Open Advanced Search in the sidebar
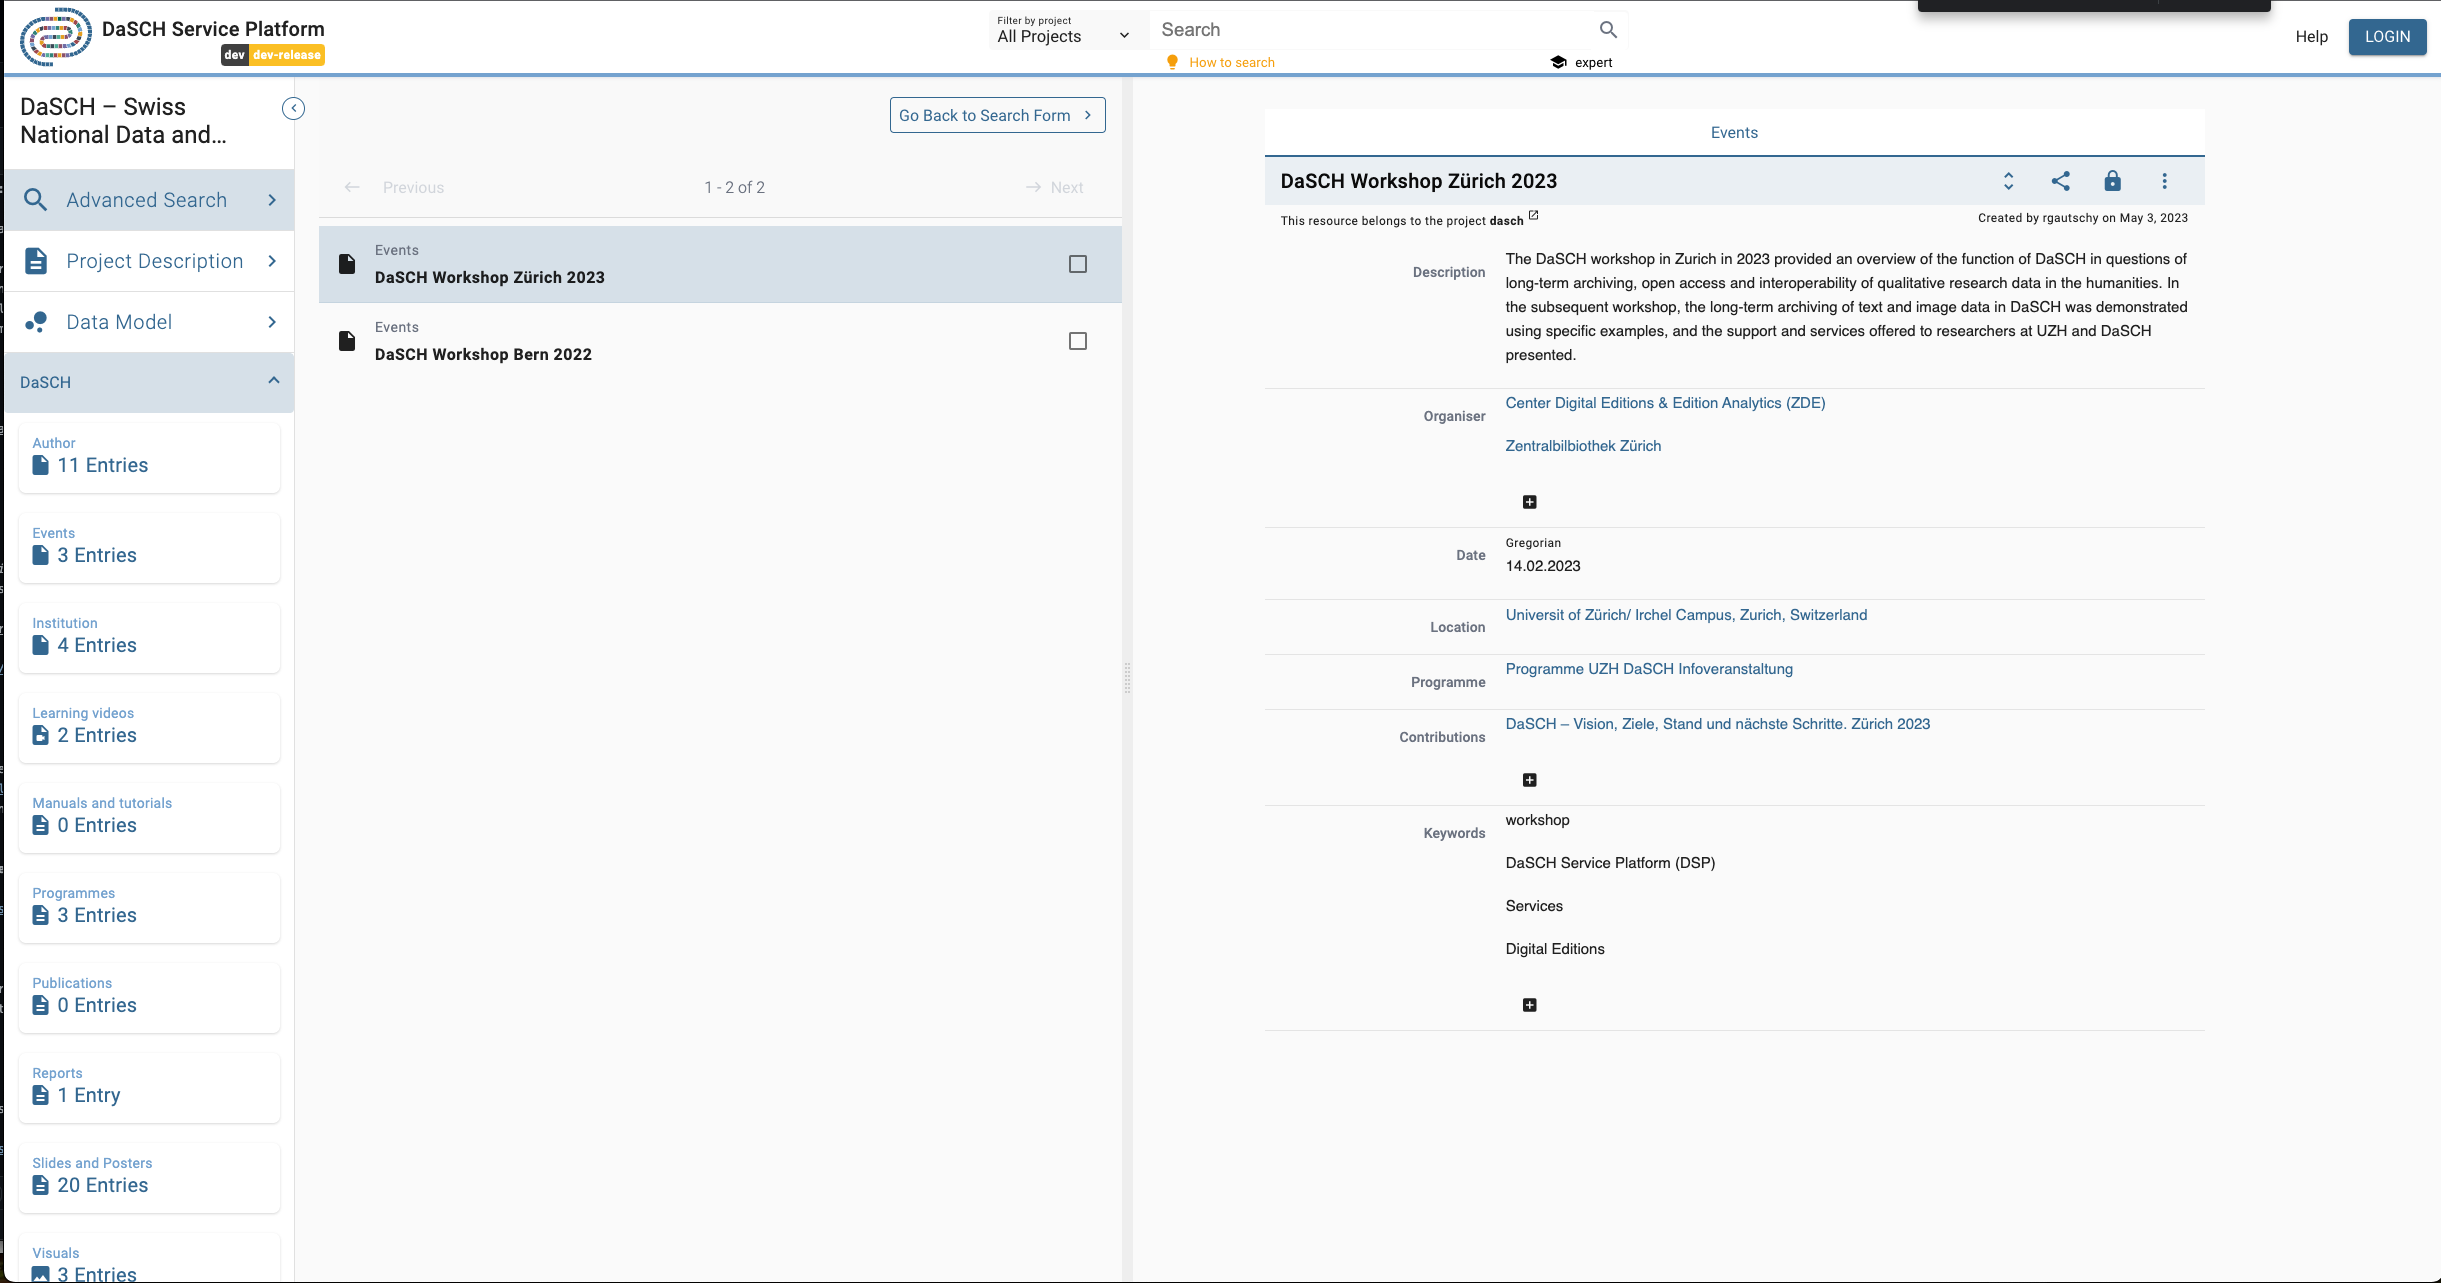Image resolution: width=2441 pixels, height=1283 pixels. coord(150,200)
